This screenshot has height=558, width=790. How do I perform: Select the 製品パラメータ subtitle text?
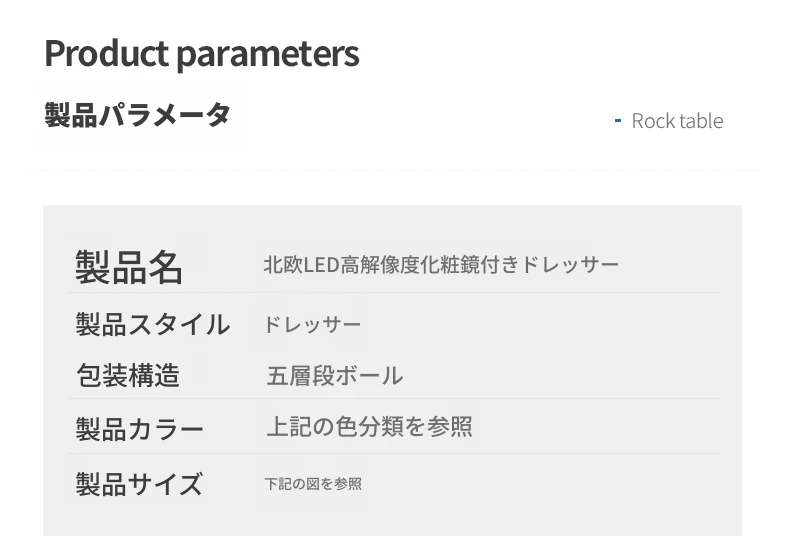(138, 115)
